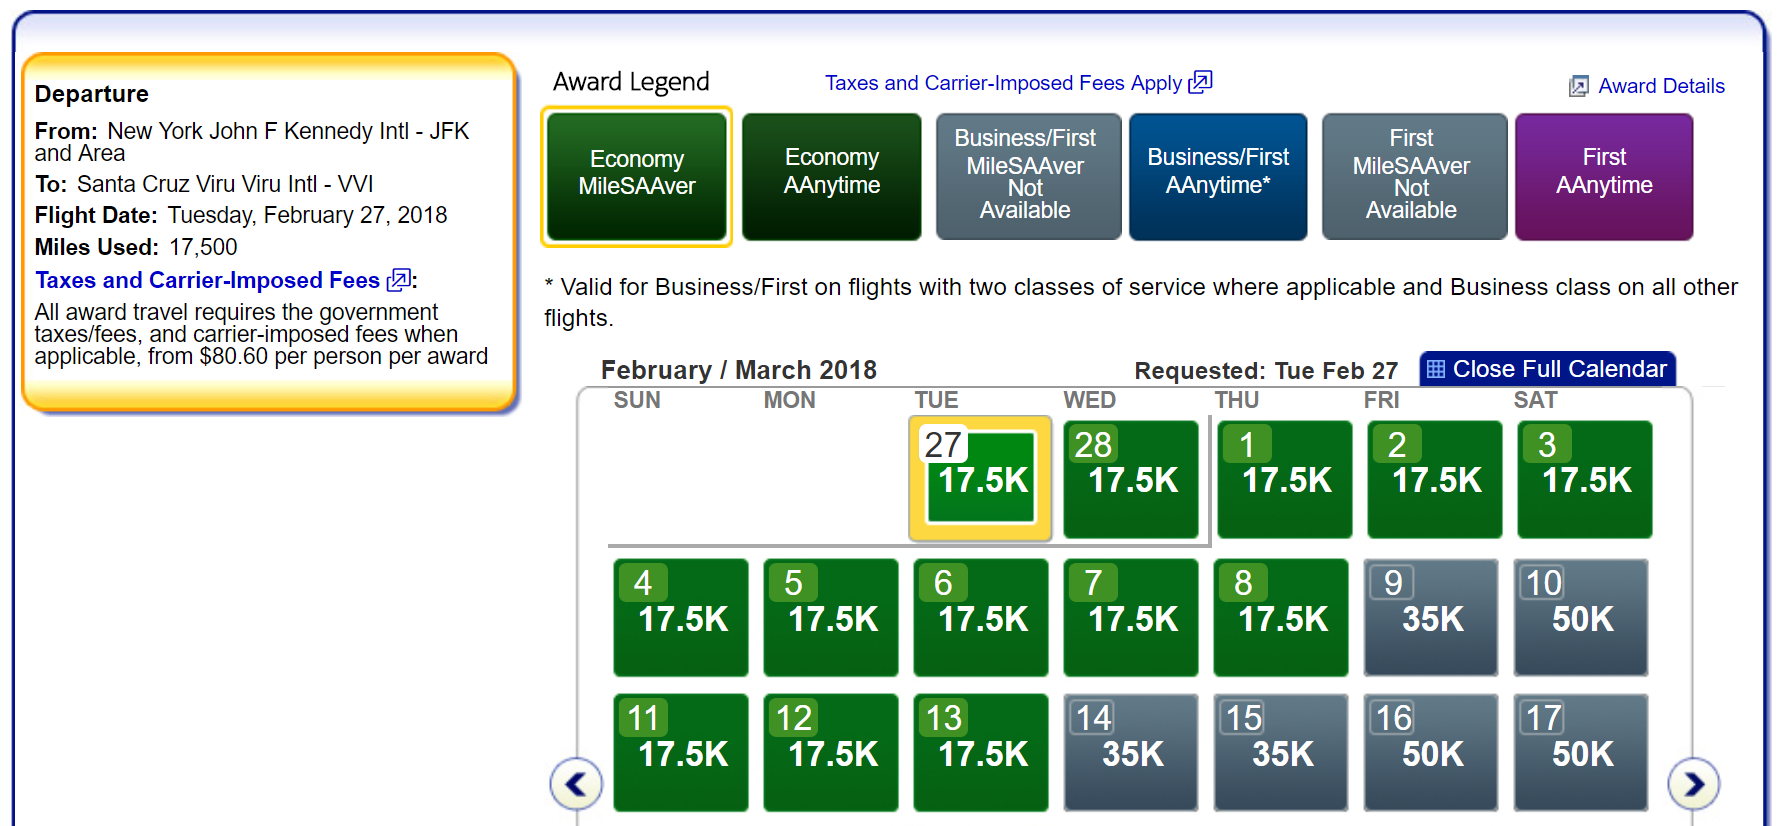Click external link icon in Departure panel
Image resolution: width=1791 pixels, height=826 pixels.
[399, 280]
